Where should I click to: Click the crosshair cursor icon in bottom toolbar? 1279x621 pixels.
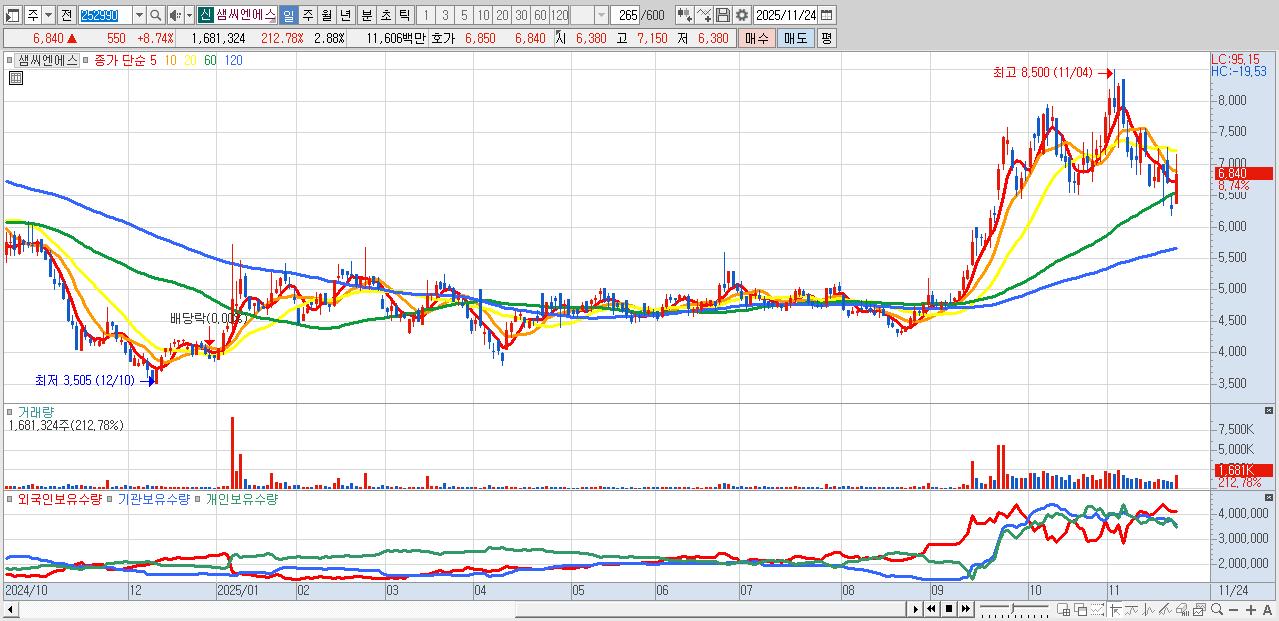coord(1115,609)
